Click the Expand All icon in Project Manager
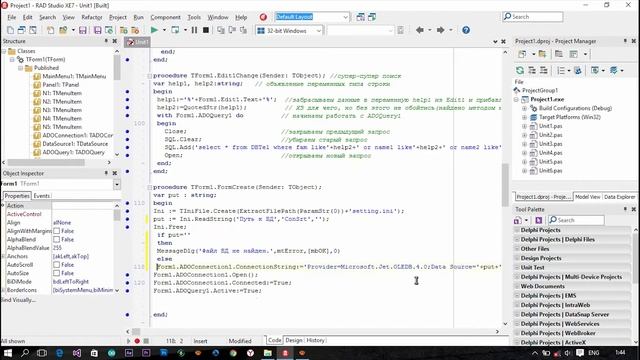 [532, 71]
